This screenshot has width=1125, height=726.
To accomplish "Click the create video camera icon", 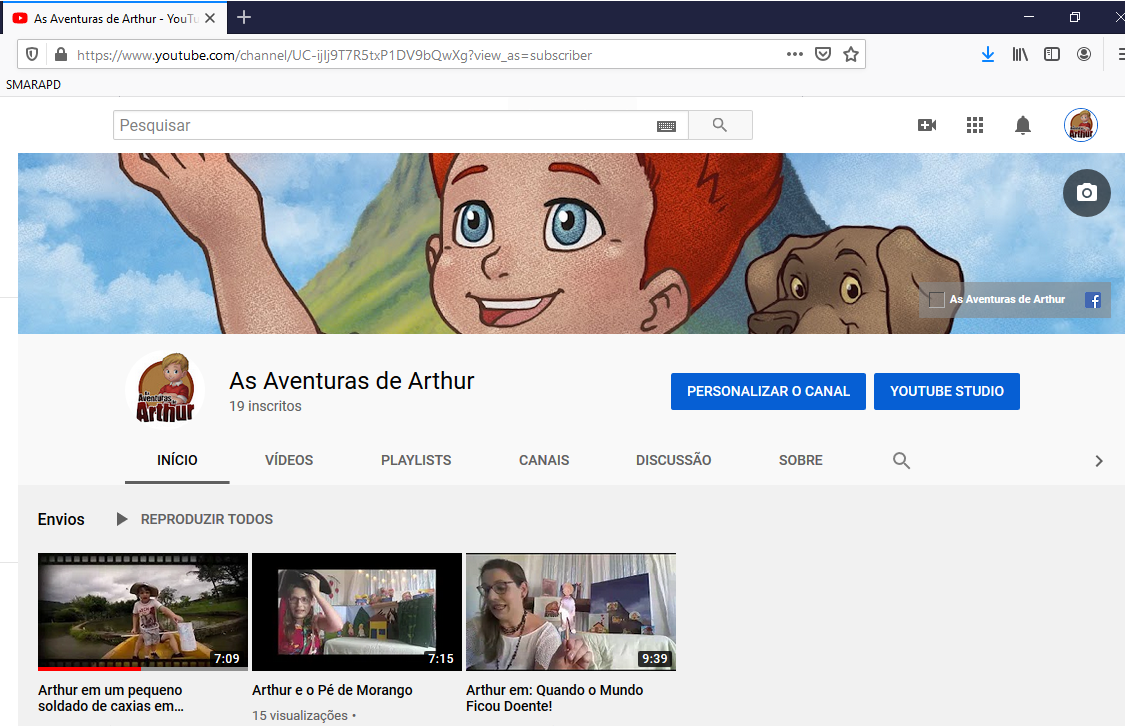I will 927,125.
